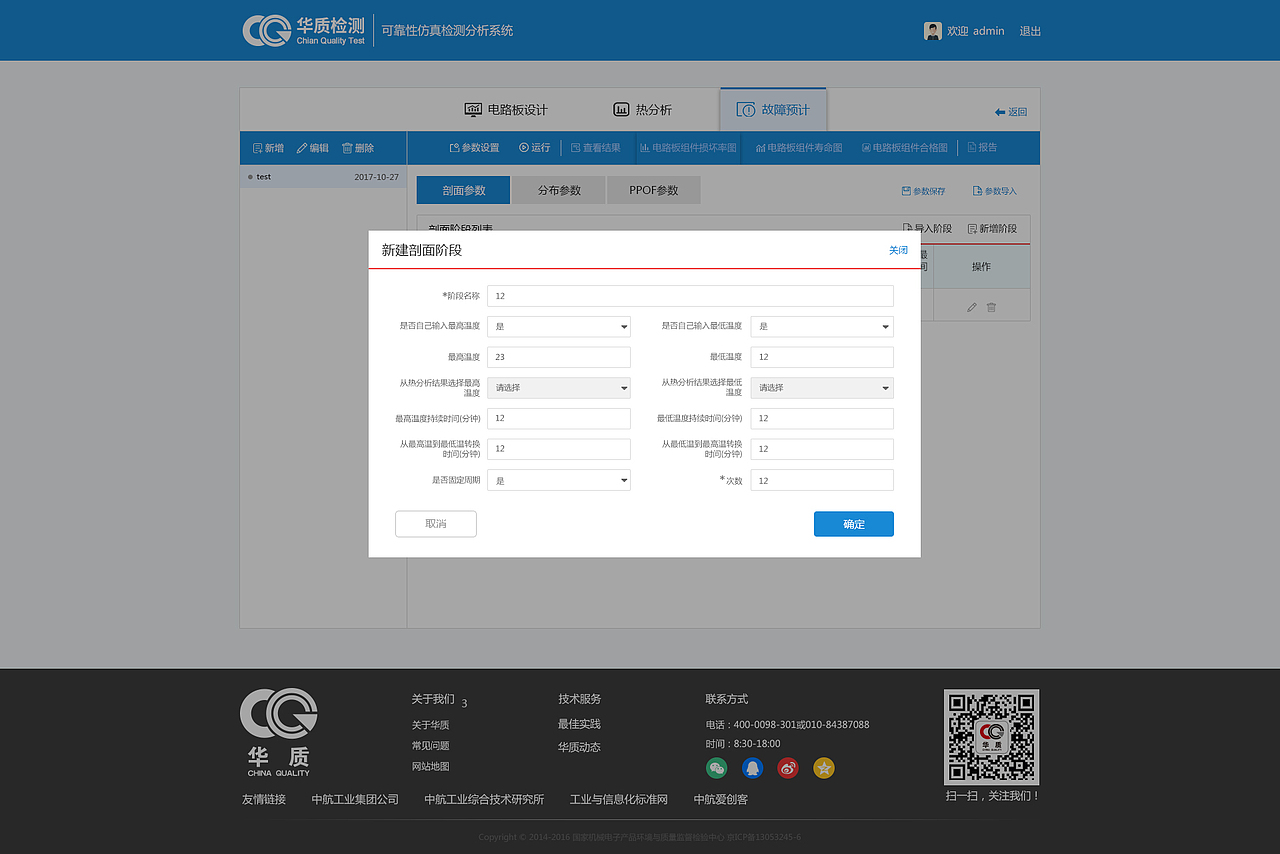
Task: Select the 剖面参数 sub-tab
Action: [x=463, y=190]
